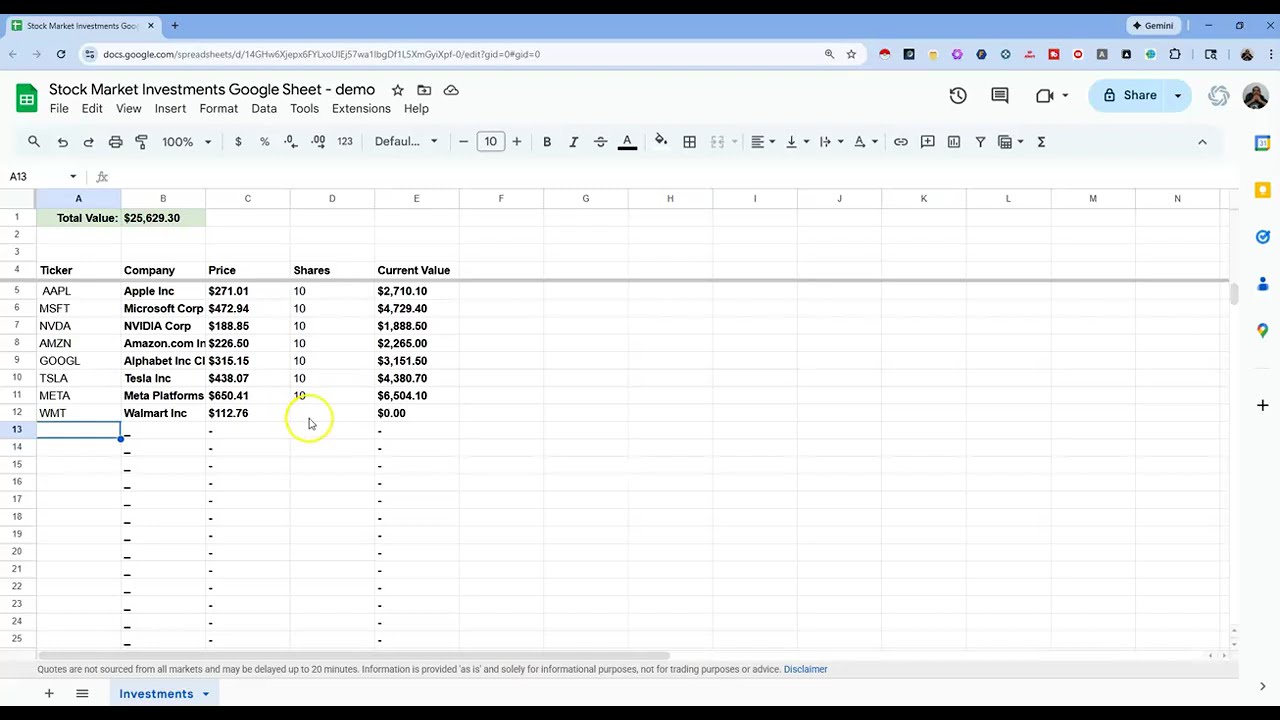The height and width of the screenshot is (720, 1280).
Task: Get add-ons plus icon in side panel
Action: click(x=1262, y=405)
